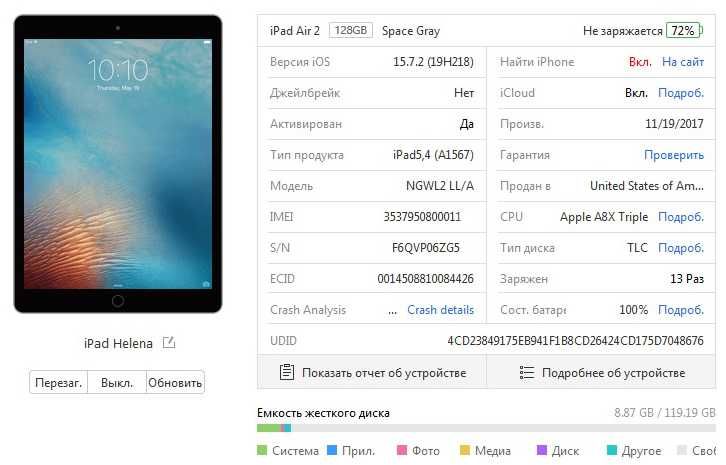Image resolution: width=726 pixels, height=465 pixels.
Task: Click the purple Диск legend swatch
Action: click(x=542, y=450)
